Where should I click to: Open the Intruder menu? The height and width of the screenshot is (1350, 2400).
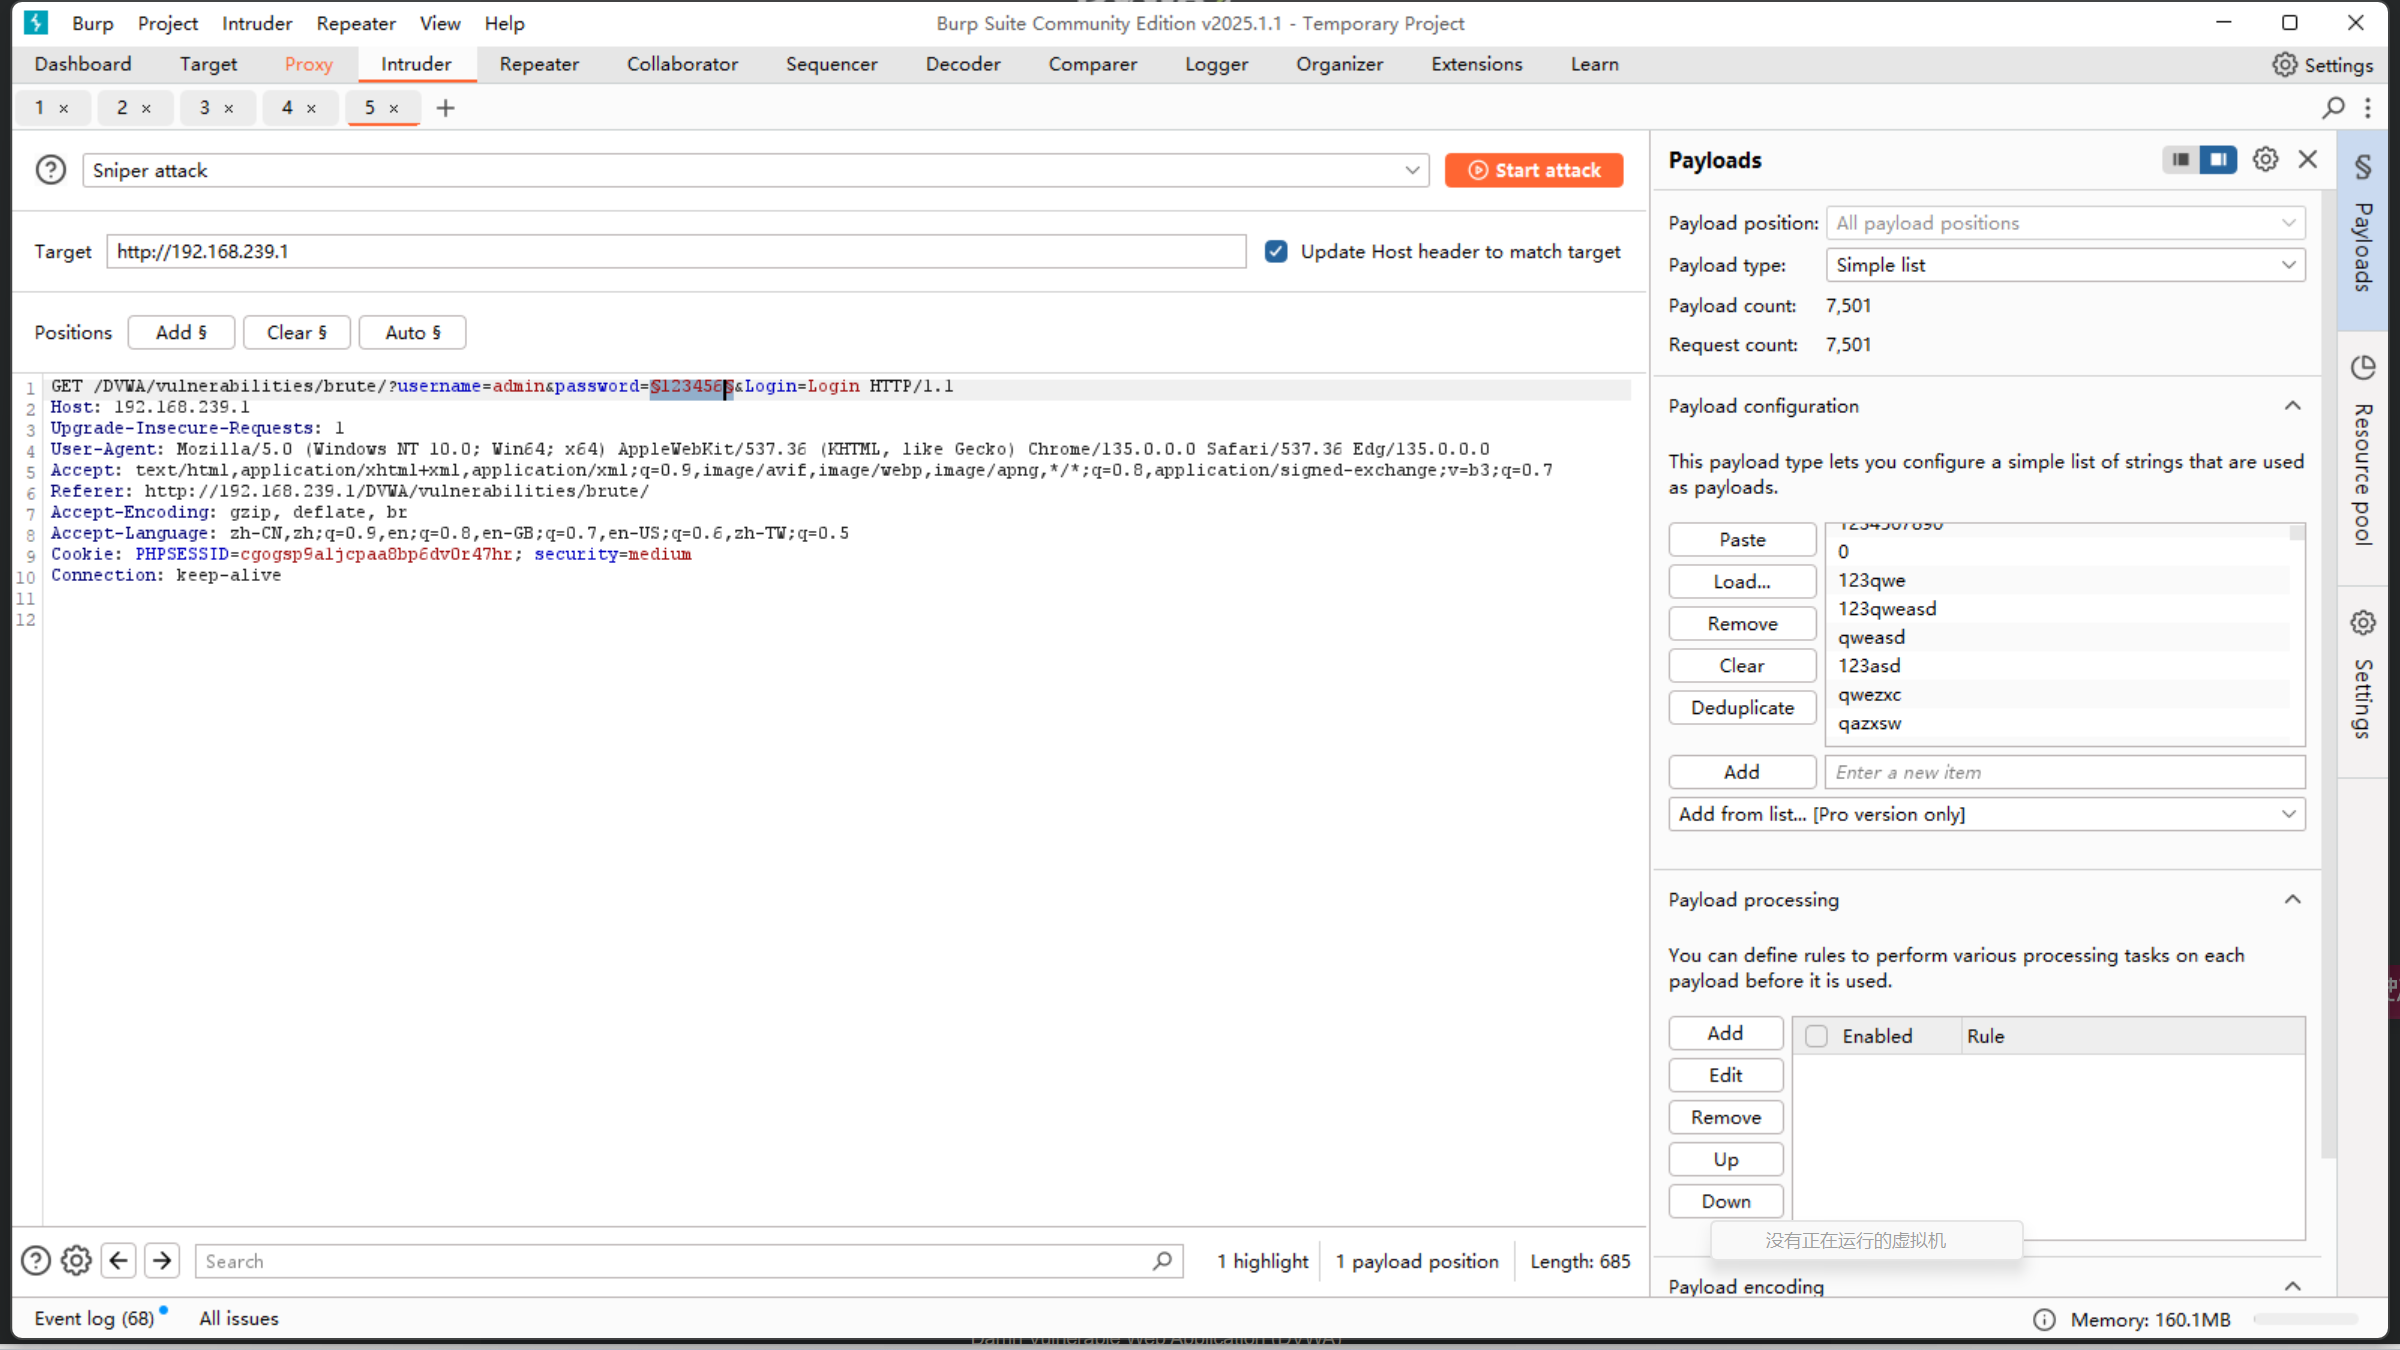coord(257,23)
